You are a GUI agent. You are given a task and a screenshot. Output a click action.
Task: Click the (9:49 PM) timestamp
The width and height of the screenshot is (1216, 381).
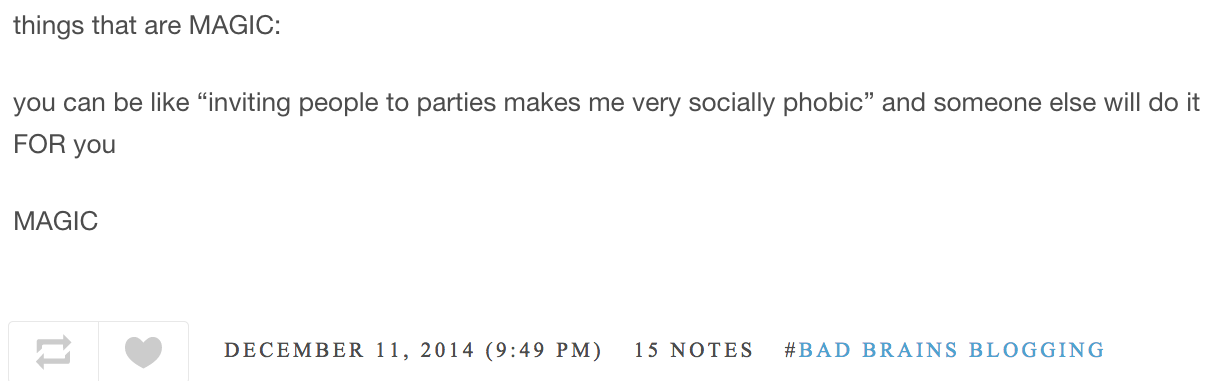pyautogui.click(x=543, y=350)
